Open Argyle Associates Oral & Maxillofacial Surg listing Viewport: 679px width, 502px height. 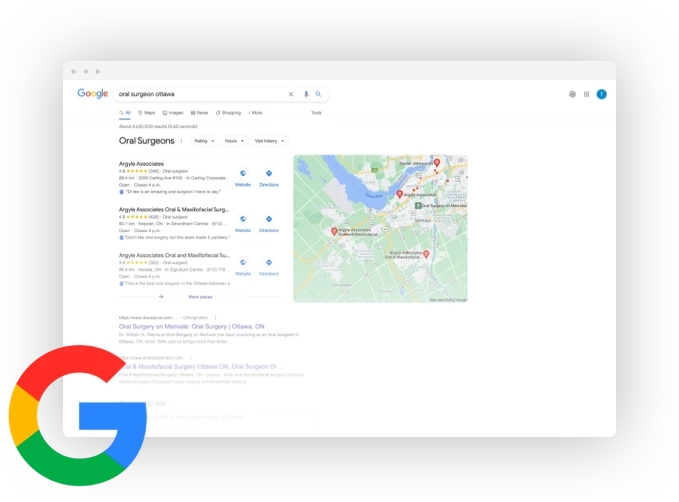coord(174,209)
